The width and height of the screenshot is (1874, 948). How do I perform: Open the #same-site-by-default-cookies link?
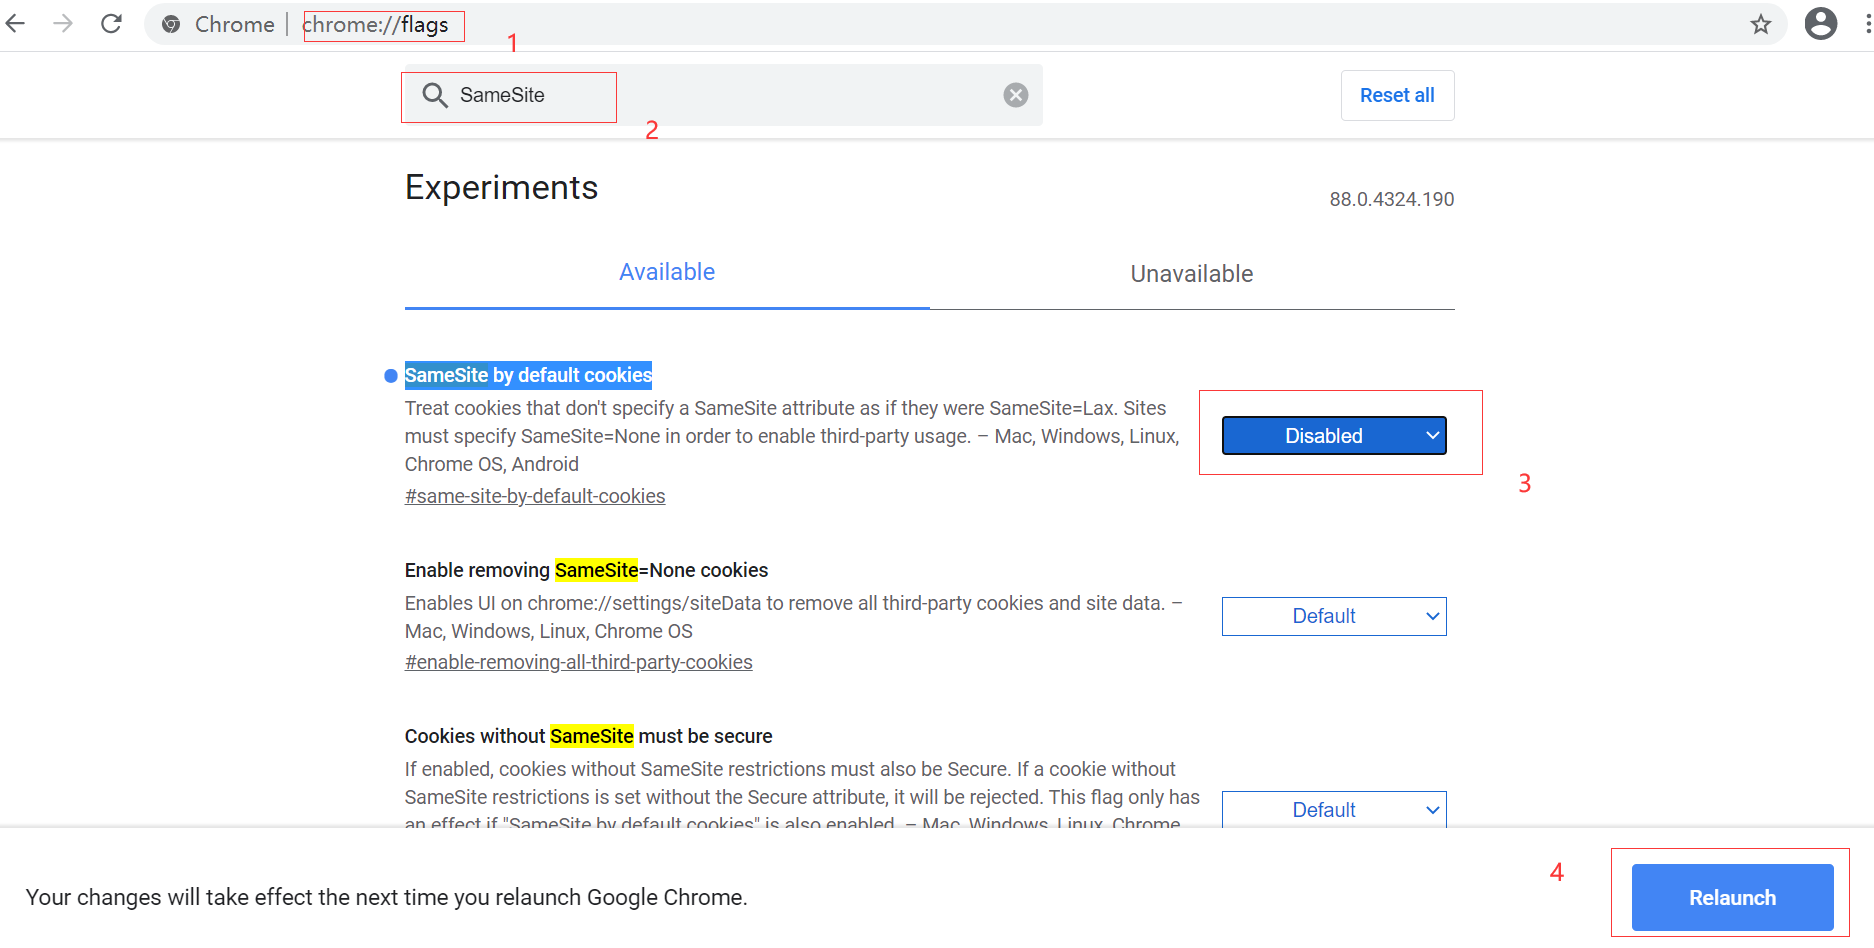[x=535, y=497]
